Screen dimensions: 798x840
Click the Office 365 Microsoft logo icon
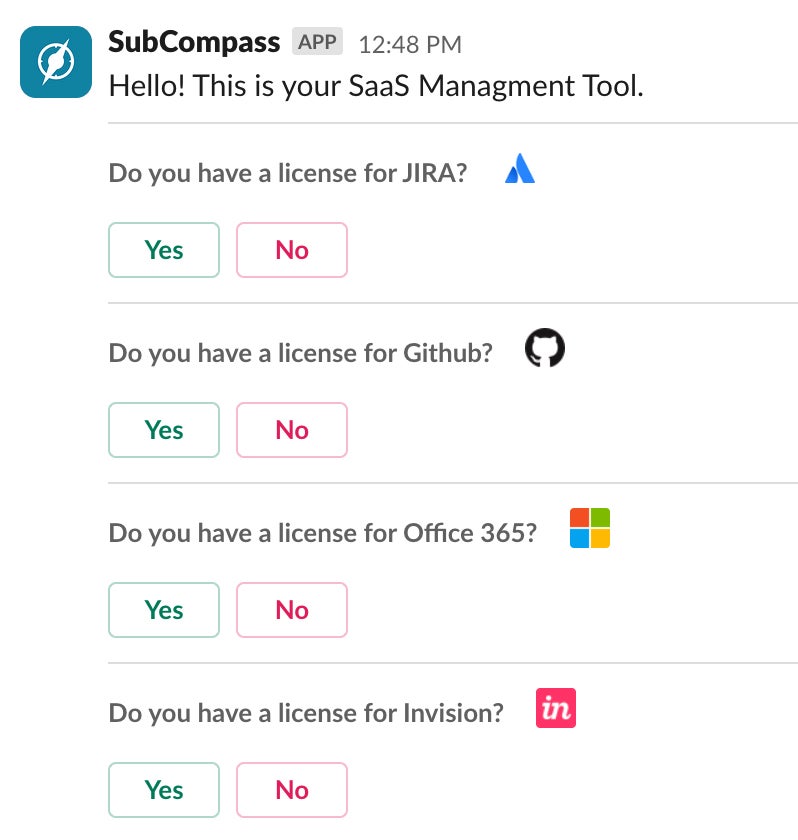coord(589,528)
